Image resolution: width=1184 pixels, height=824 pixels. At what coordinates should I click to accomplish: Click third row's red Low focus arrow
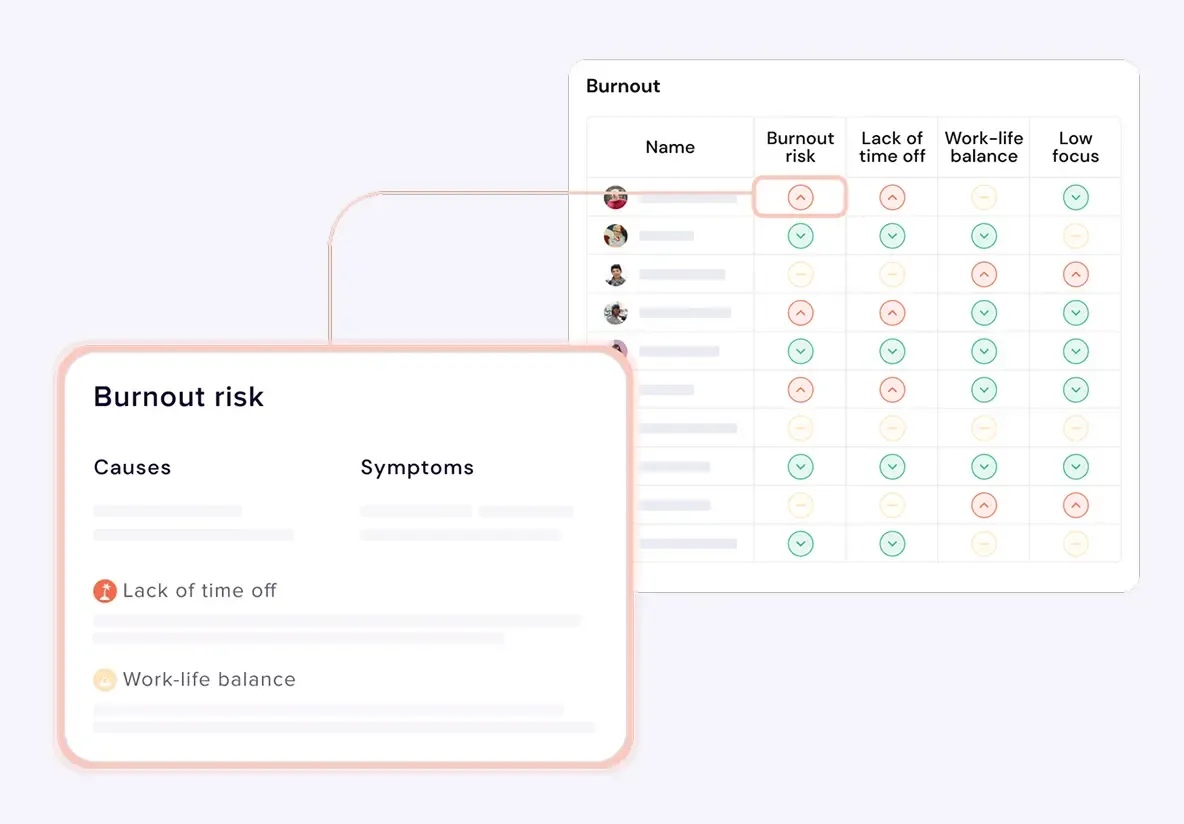(x=1075, y=274)
